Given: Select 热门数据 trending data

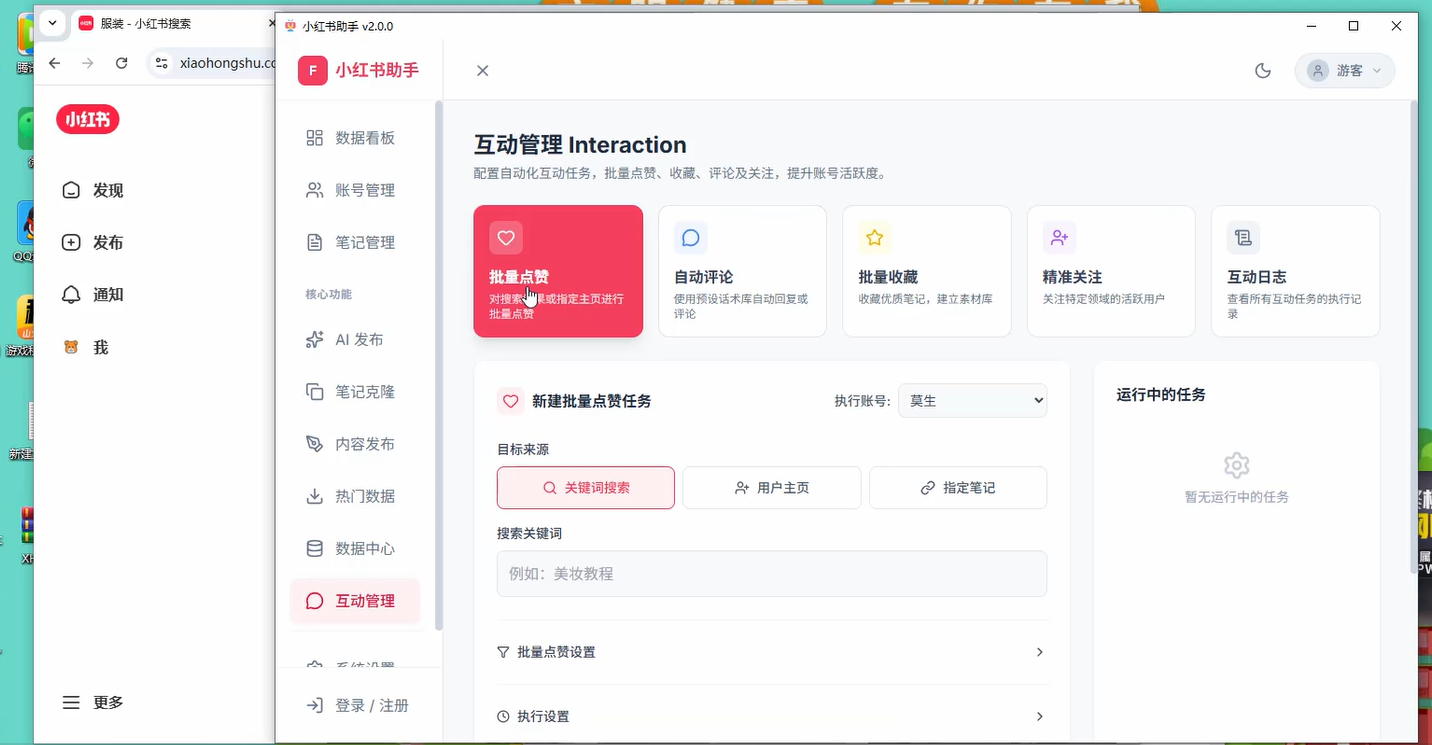Looking at the screenshot, I should [x=358, y=496].
